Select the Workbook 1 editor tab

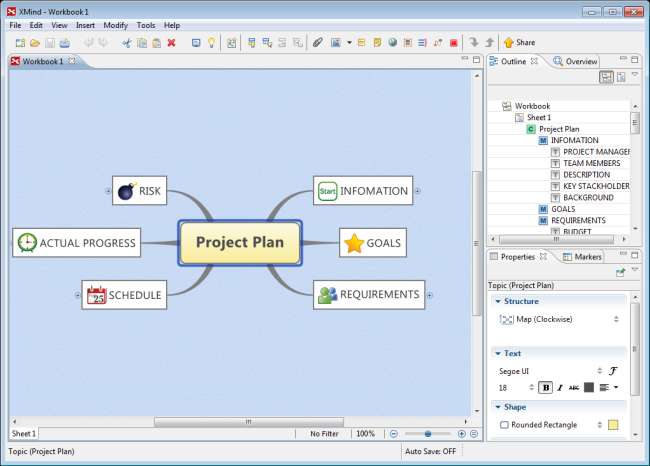[43, 61]
